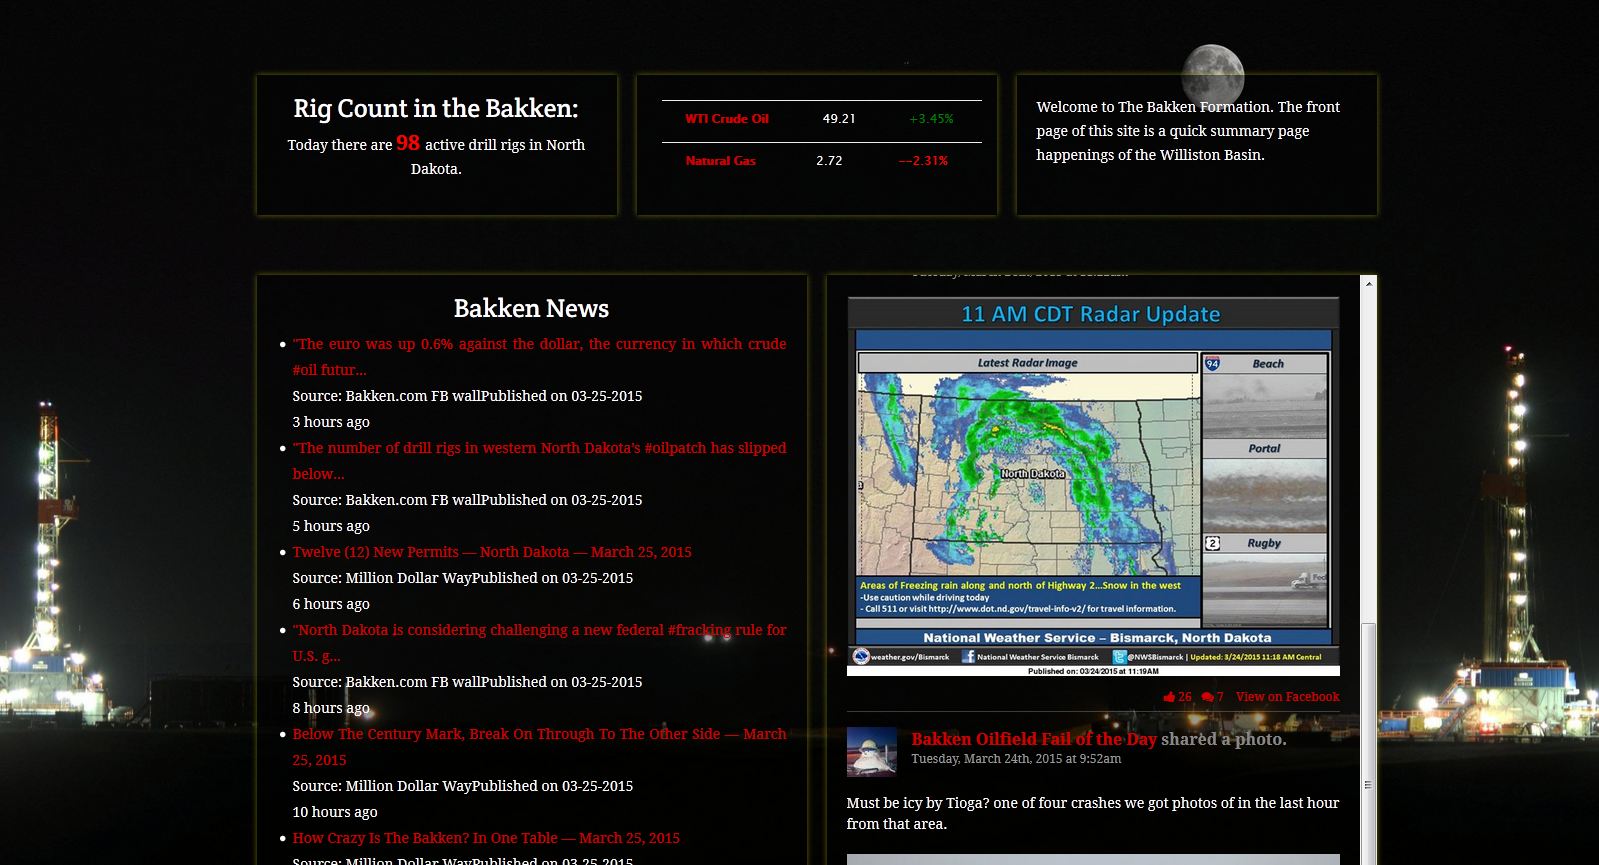Click the thumbs-up likes icon showing 26
Screen dimensions: 1599x865
tap(1169, 697)
